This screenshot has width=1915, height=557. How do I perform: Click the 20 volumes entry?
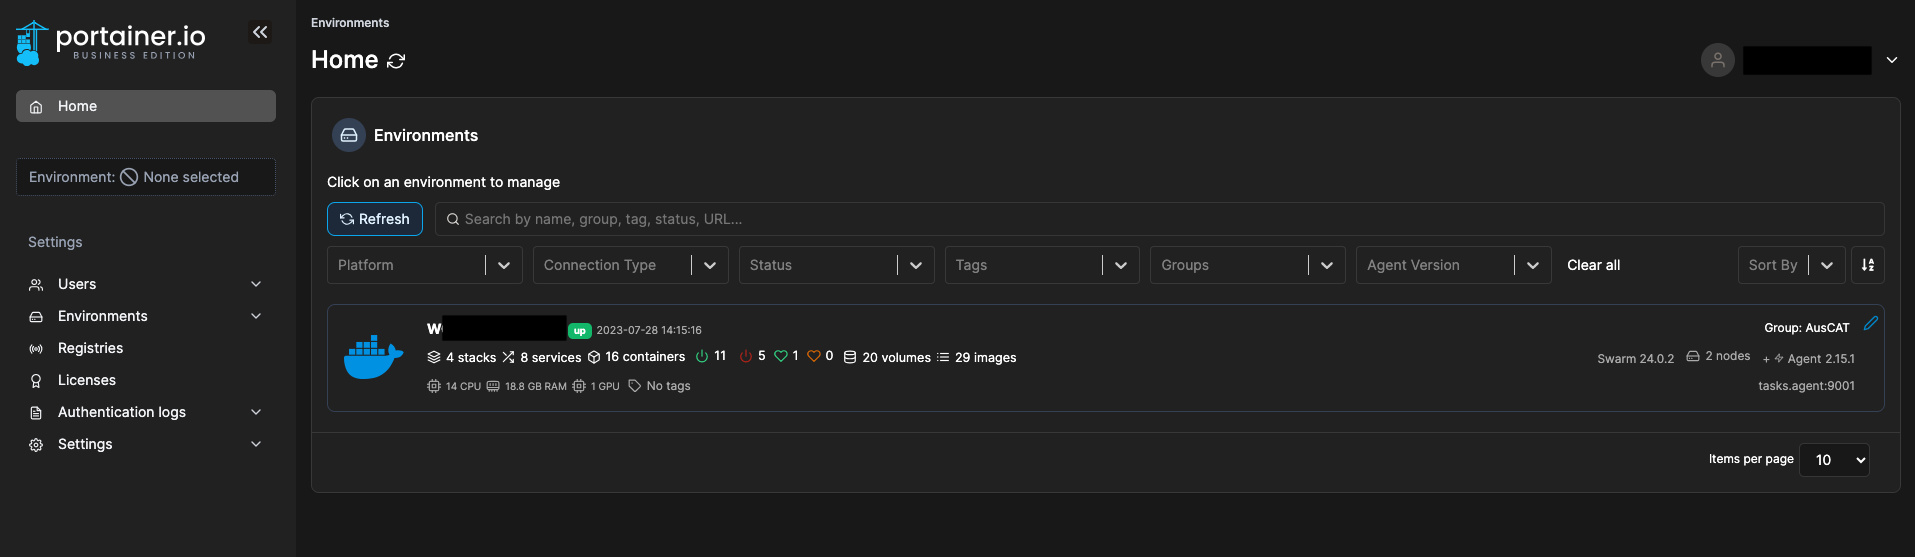(887, 357)
